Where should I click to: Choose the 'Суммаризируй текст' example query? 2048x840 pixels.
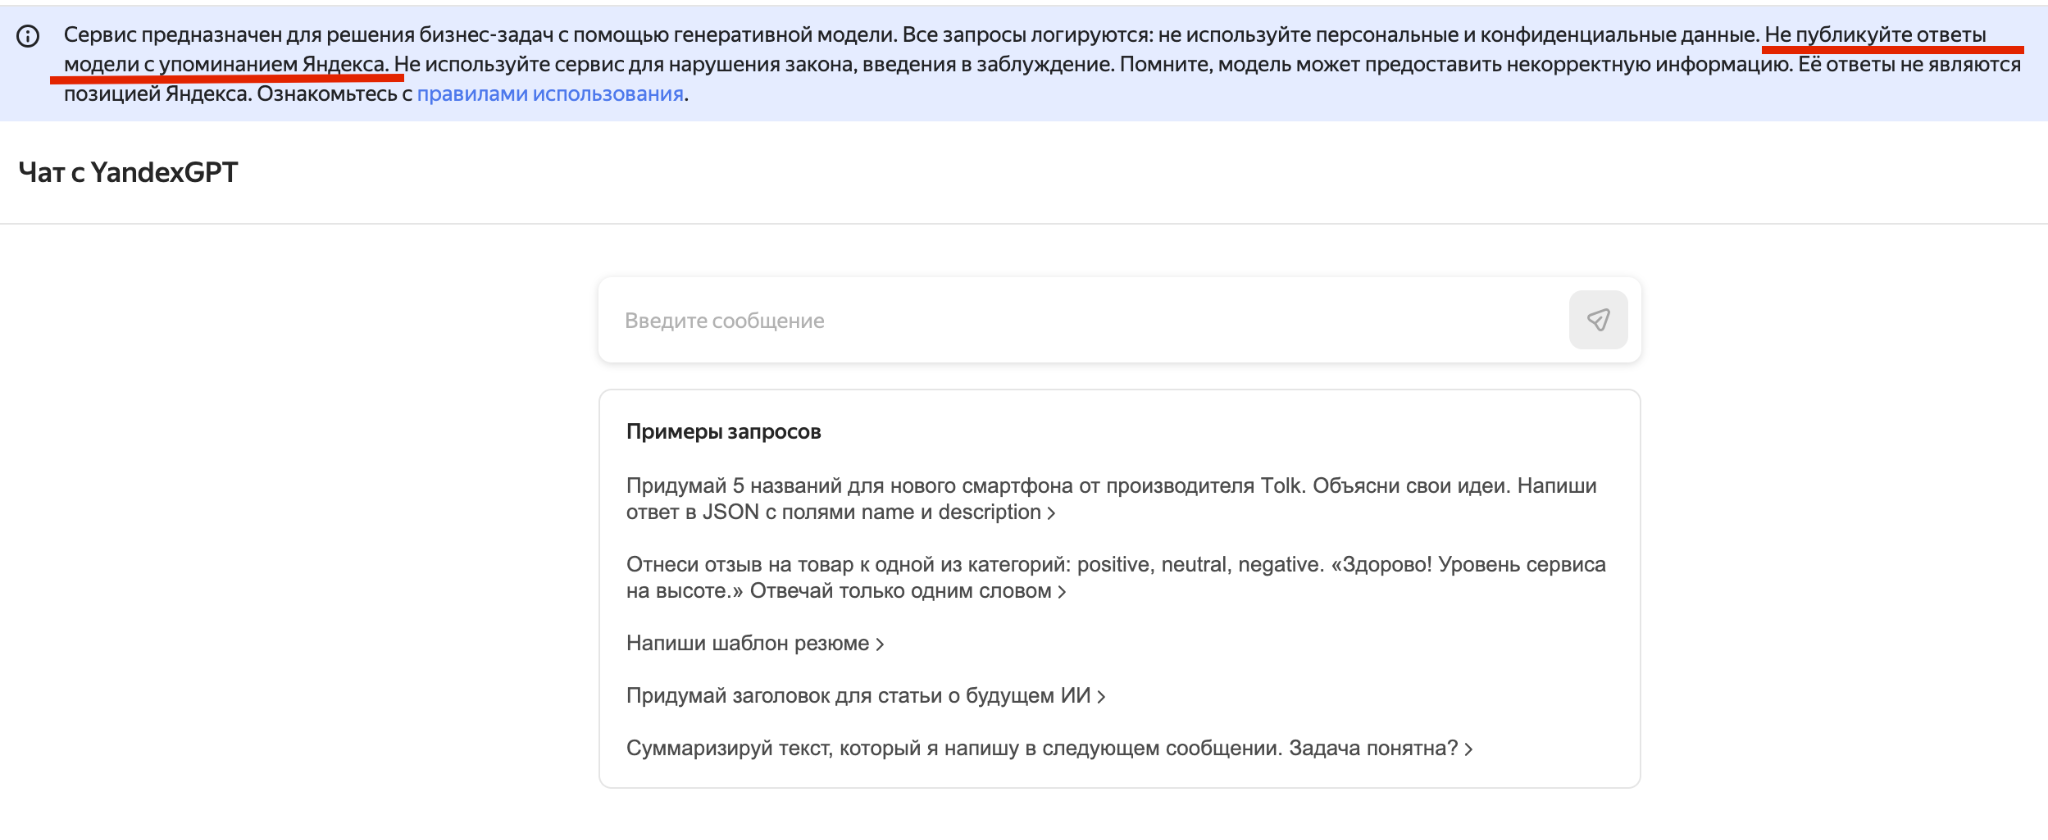pos(1049,748)
